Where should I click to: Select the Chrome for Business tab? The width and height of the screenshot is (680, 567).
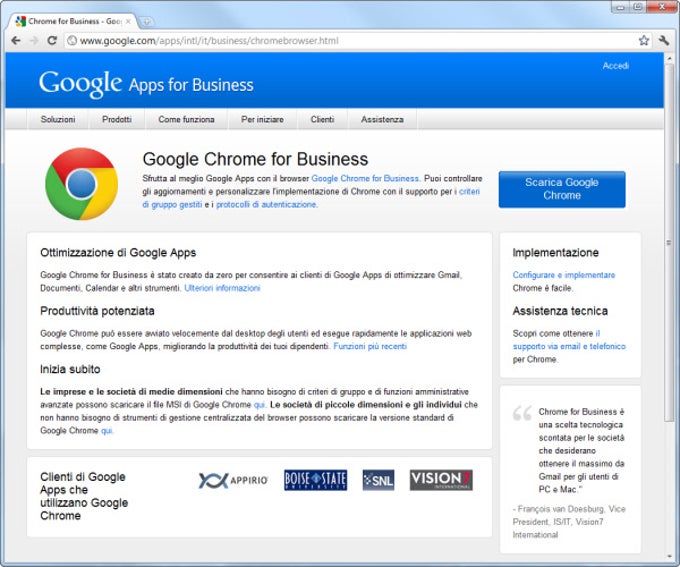(73, 21)
